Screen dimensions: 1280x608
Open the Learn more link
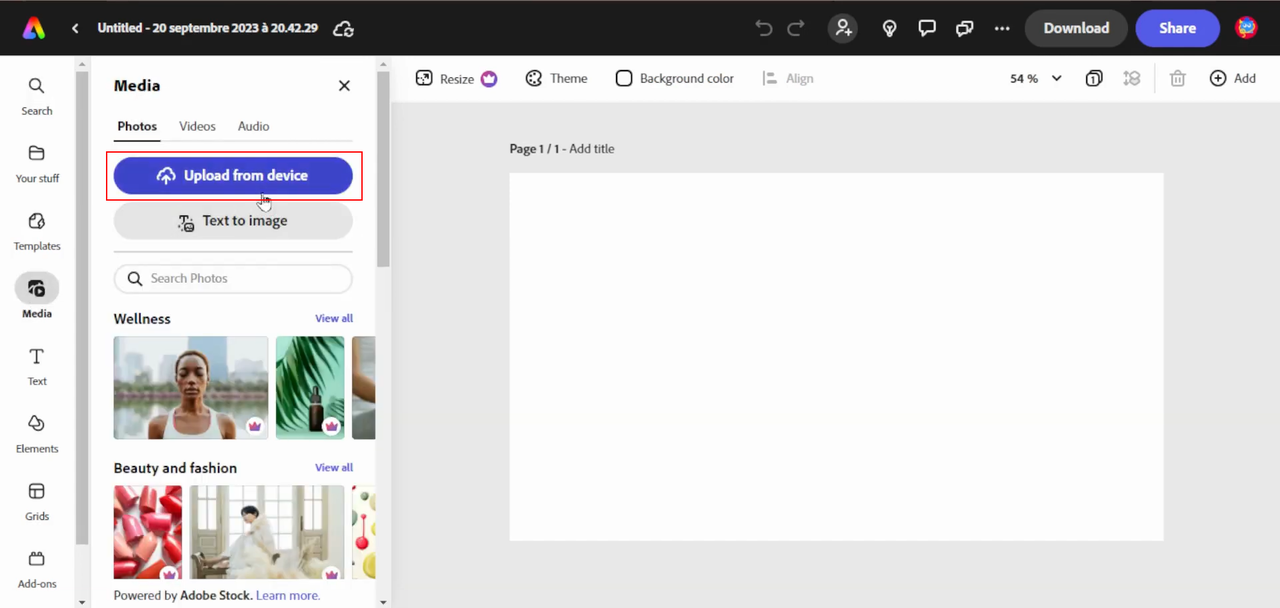(x=288, y=595)
